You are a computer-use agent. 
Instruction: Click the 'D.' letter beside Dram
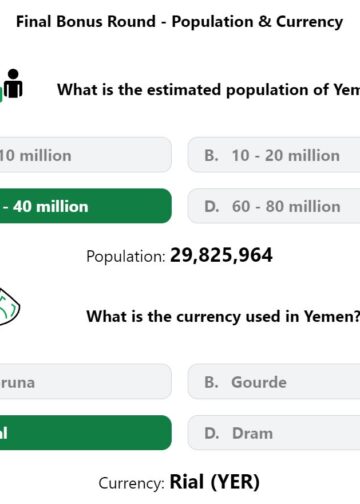pos(212,433)
